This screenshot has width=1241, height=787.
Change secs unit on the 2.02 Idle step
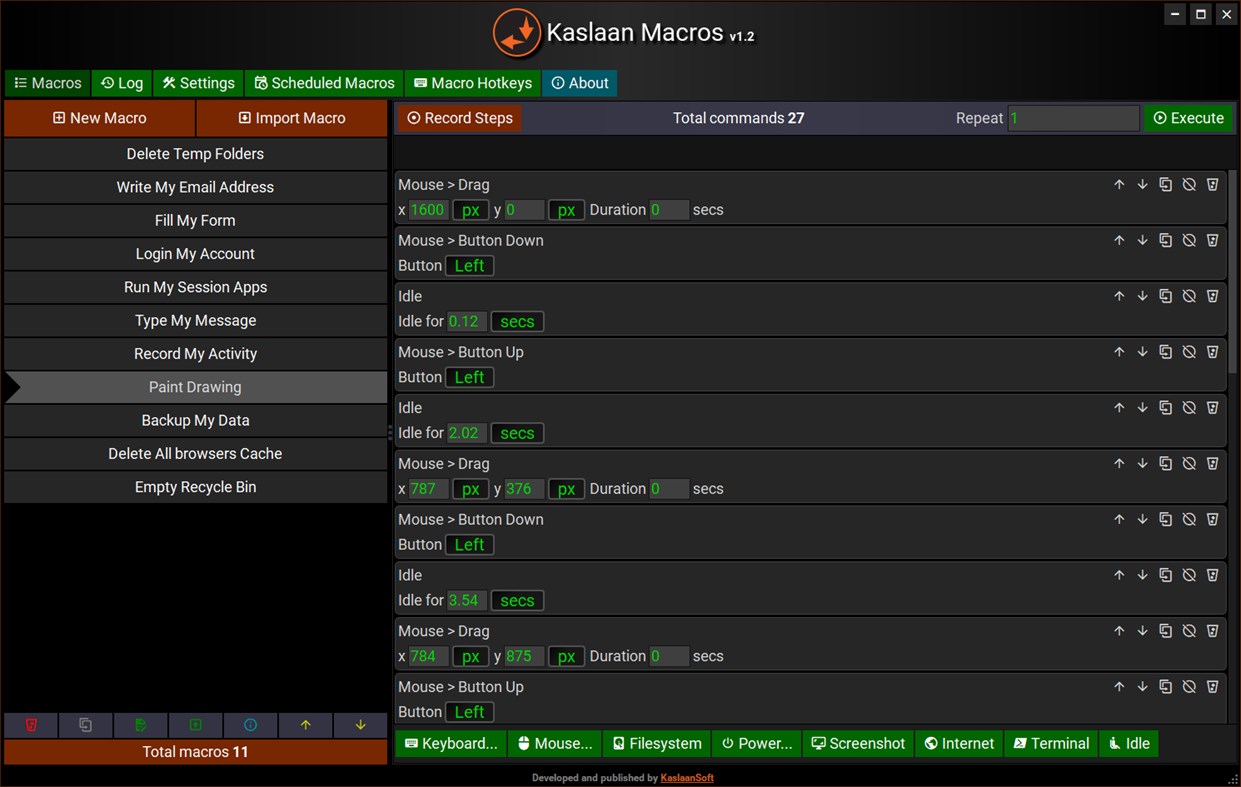(x=517, y=433)
